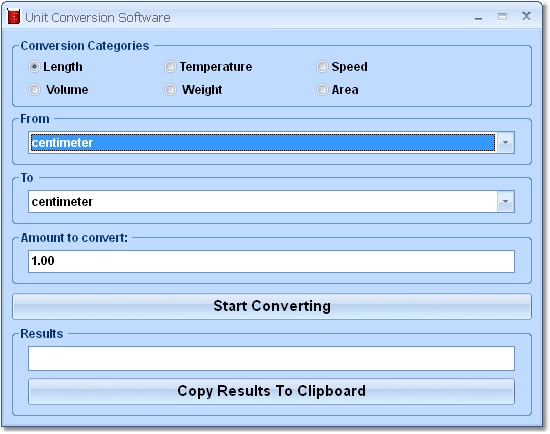The image size is (550, 434).
Task: Click the disabled maximize window icon
Action: 502,16
